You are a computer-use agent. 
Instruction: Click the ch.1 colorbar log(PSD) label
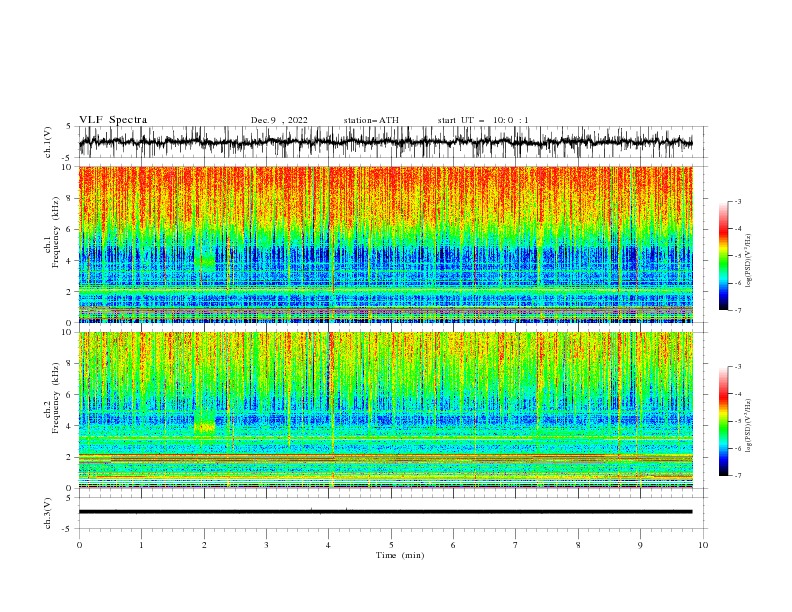click(748, 261)
